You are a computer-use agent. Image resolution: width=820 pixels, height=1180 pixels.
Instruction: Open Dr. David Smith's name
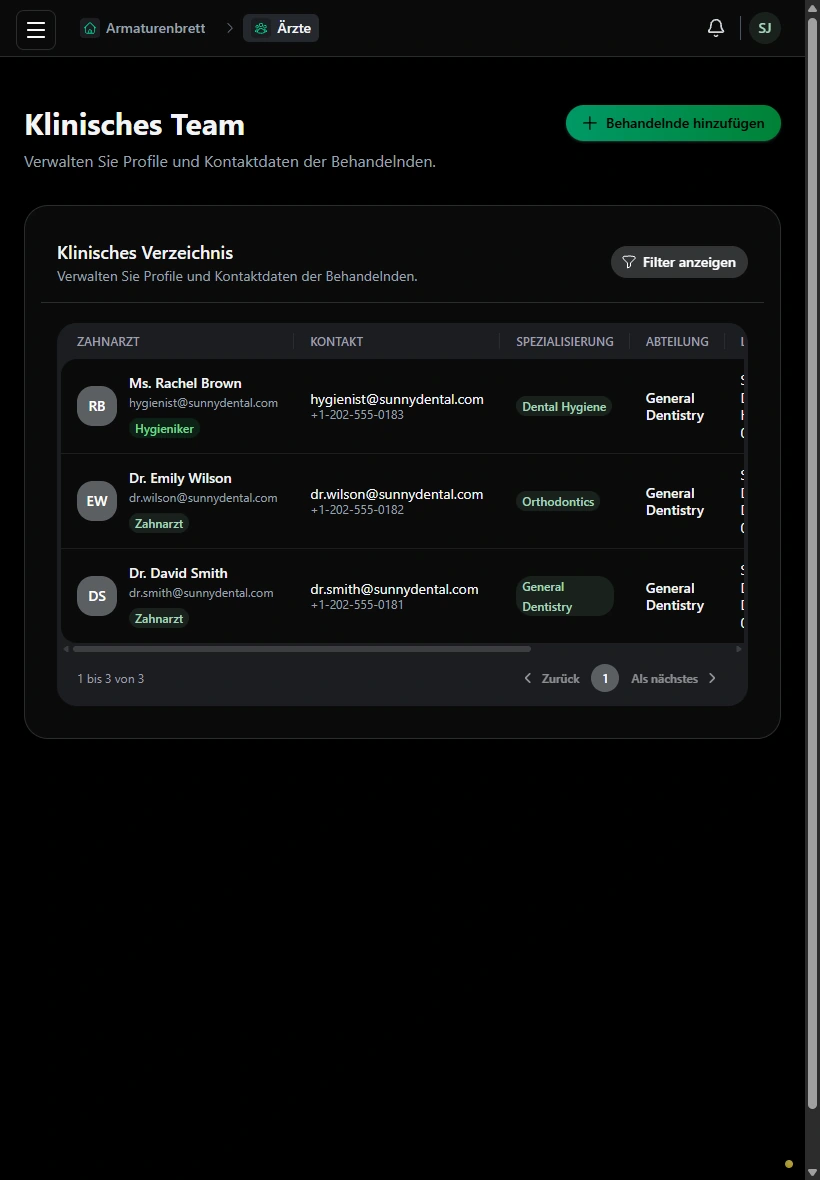tap(178, 573)
